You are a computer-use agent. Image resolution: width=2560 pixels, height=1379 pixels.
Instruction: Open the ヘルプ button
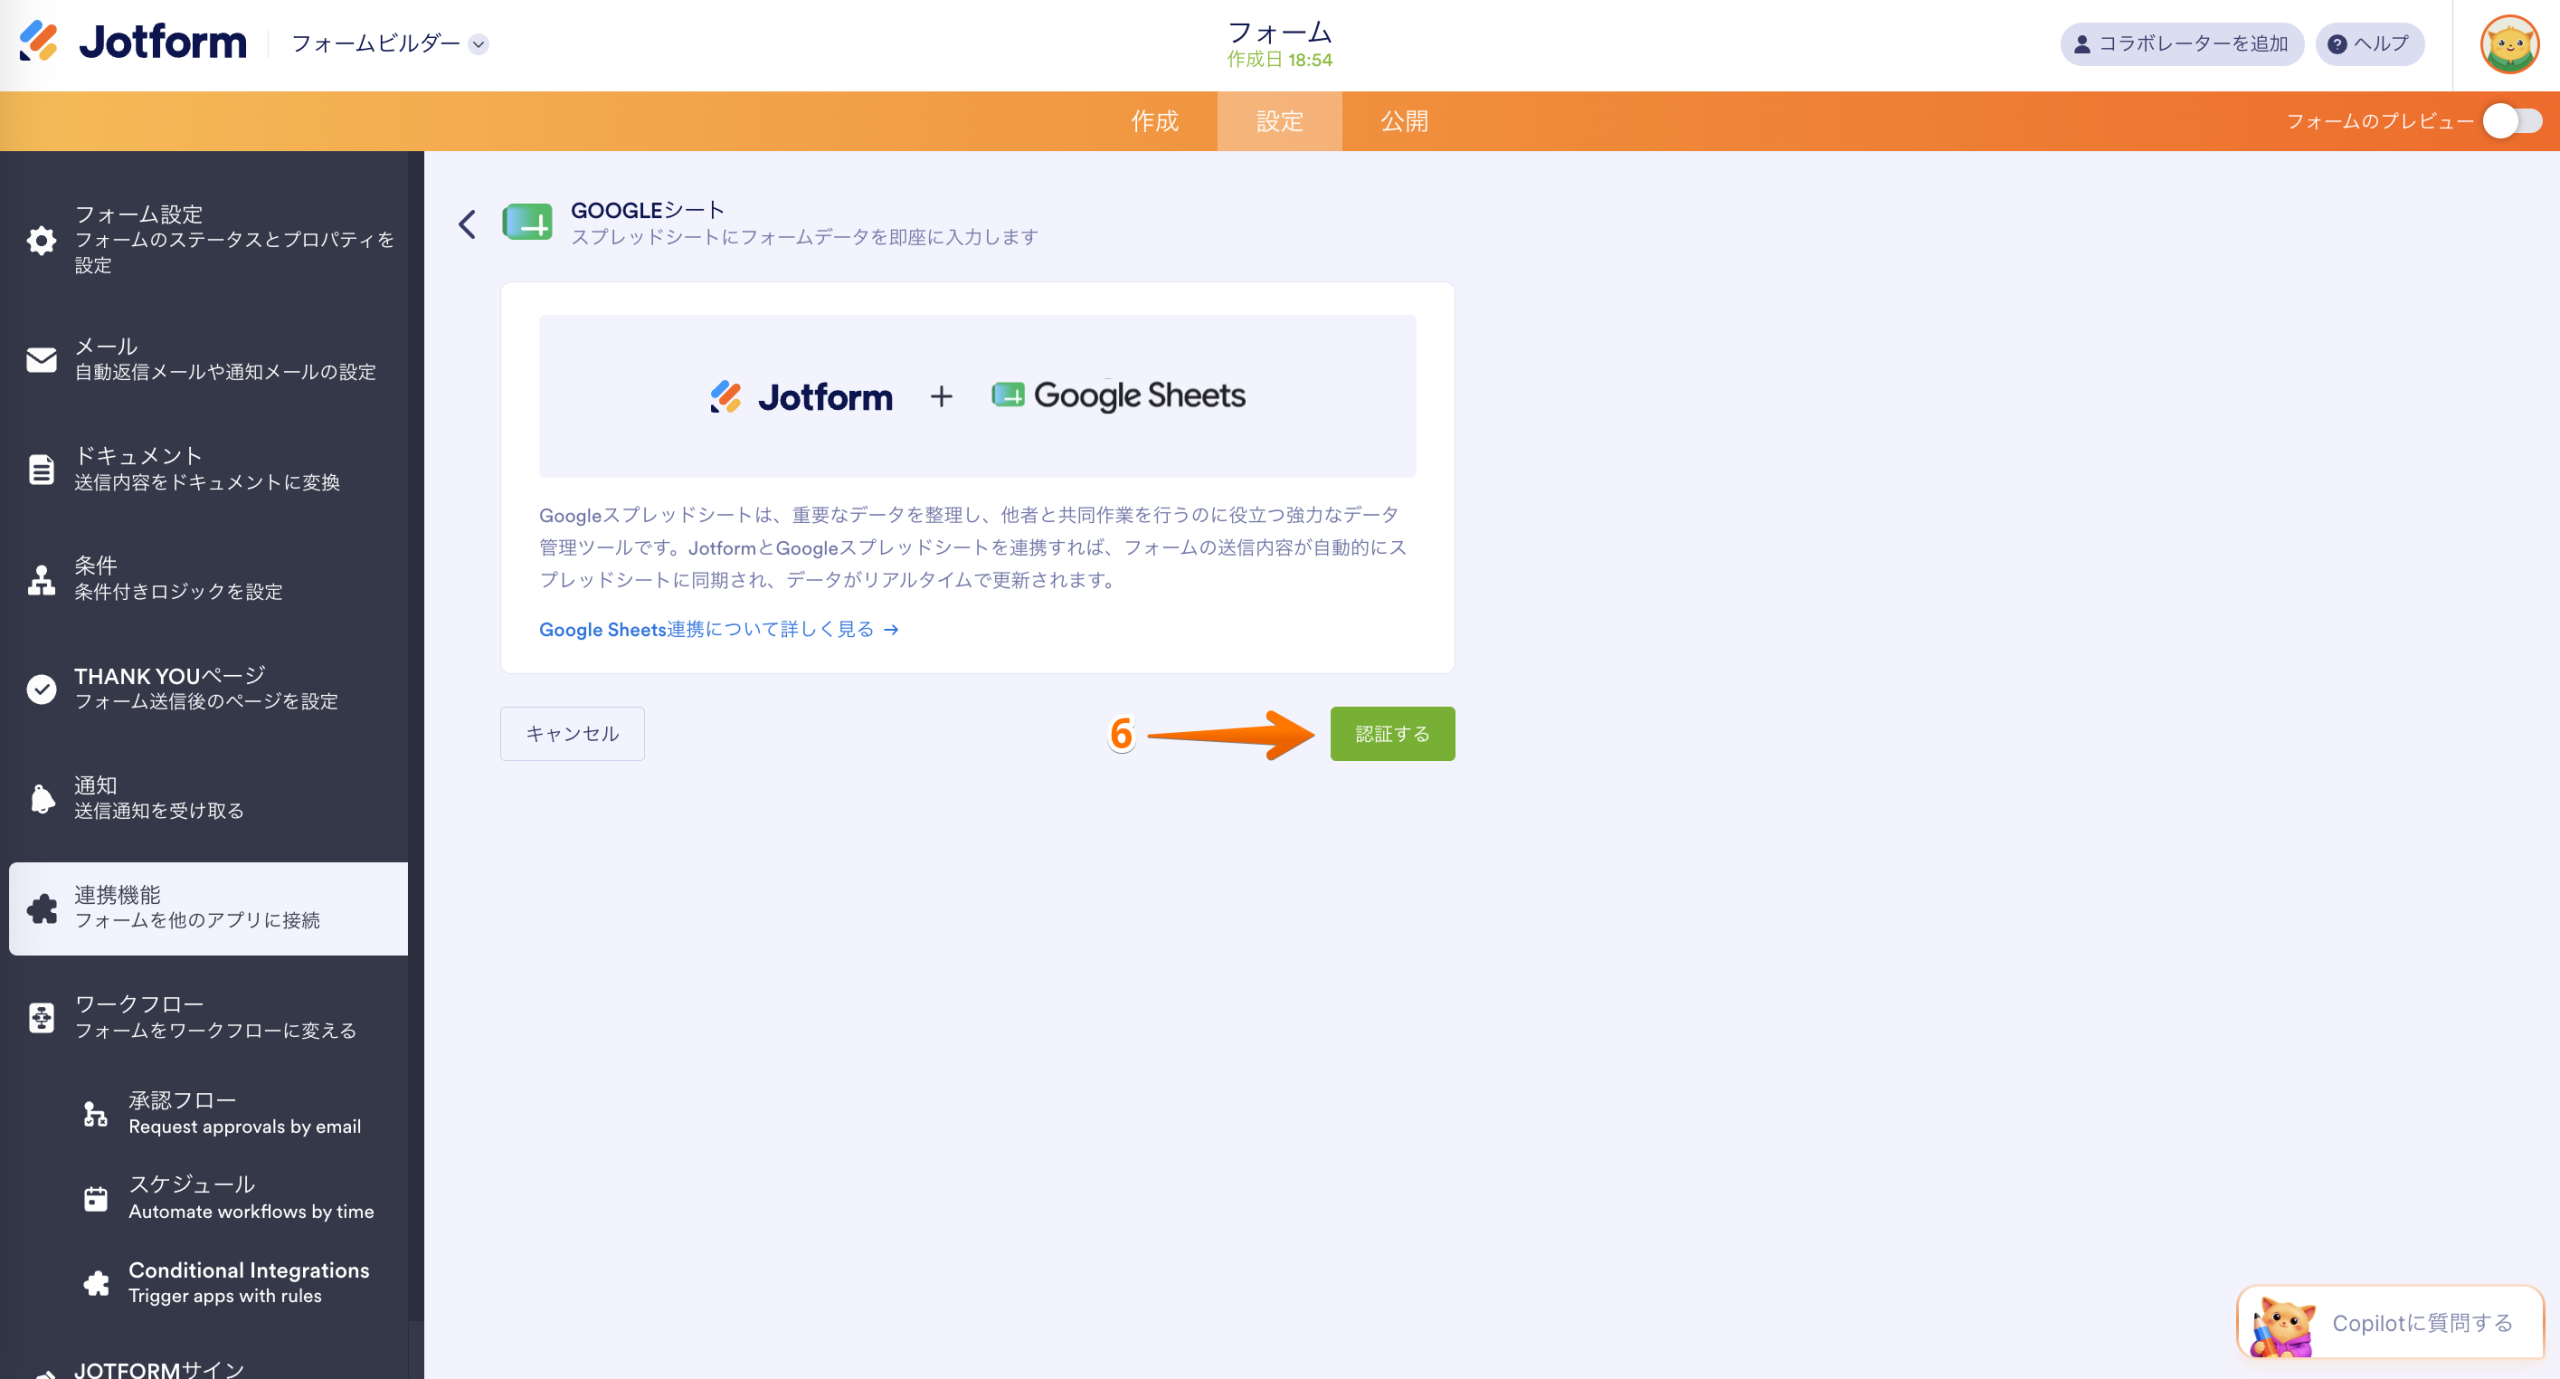click(x=2369, y=44)
